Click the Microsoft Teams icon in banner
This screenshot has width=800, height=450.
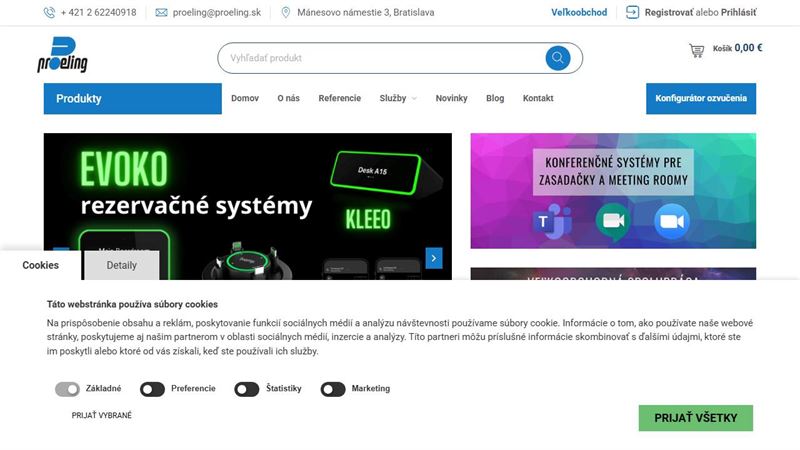552,222
